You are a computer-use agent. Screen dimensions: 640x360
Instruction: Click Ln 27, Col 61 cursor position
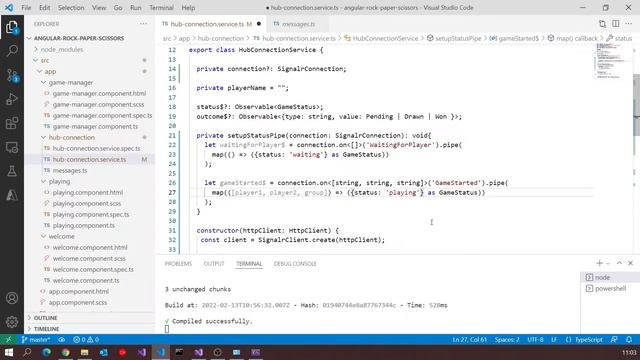click(x=469, y=339)
